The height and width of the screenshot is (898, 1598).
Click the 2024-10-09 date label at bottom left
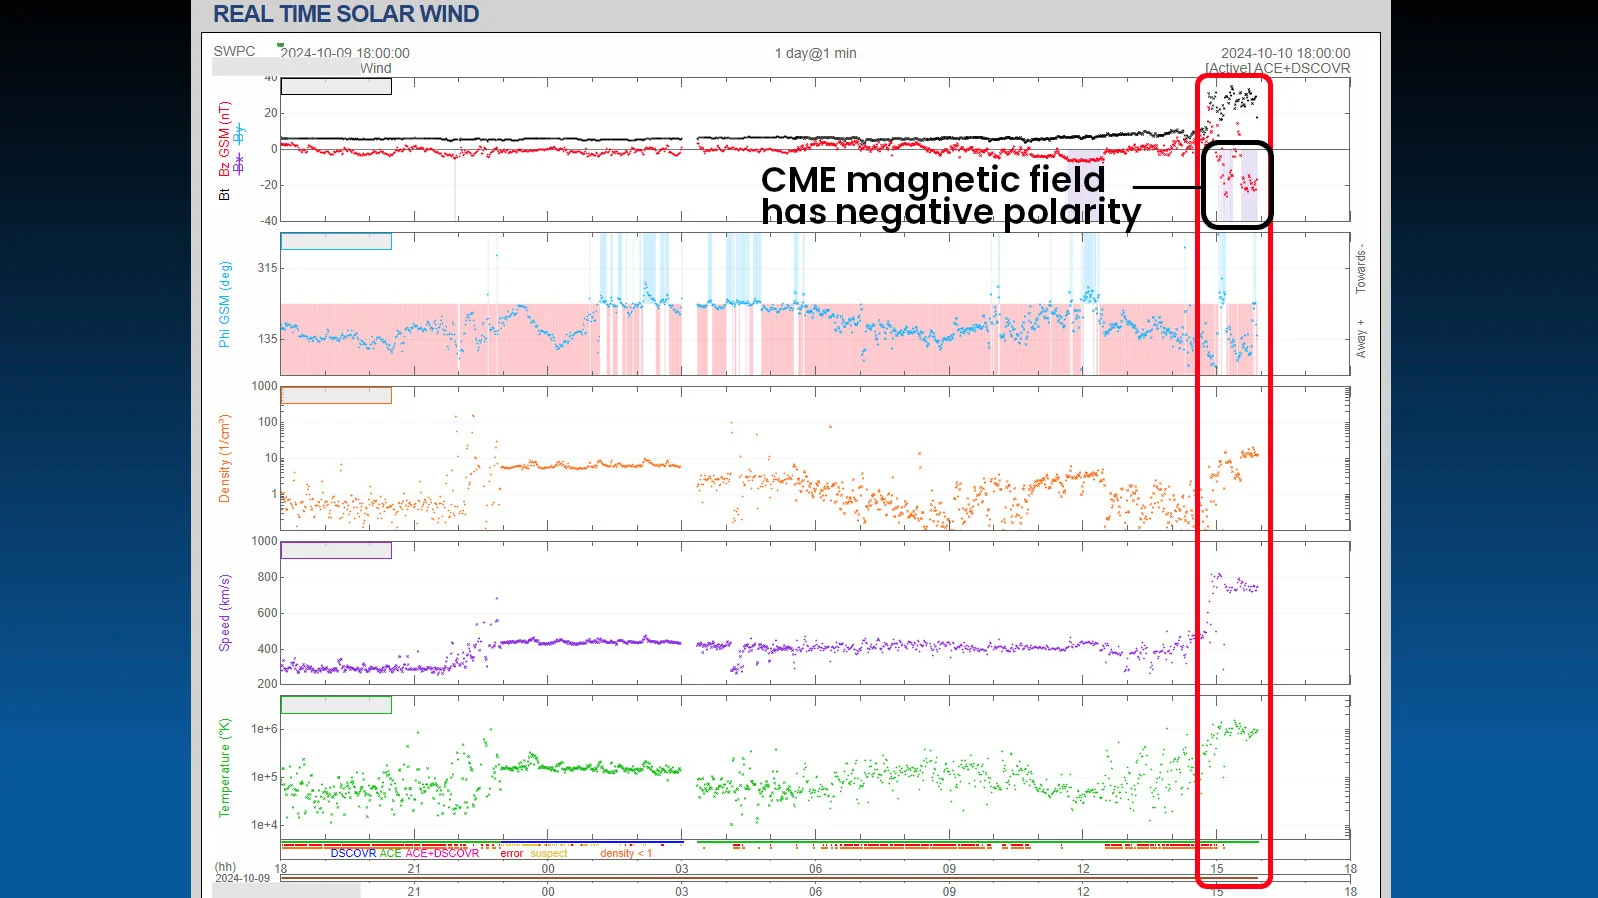coord(243,878)
